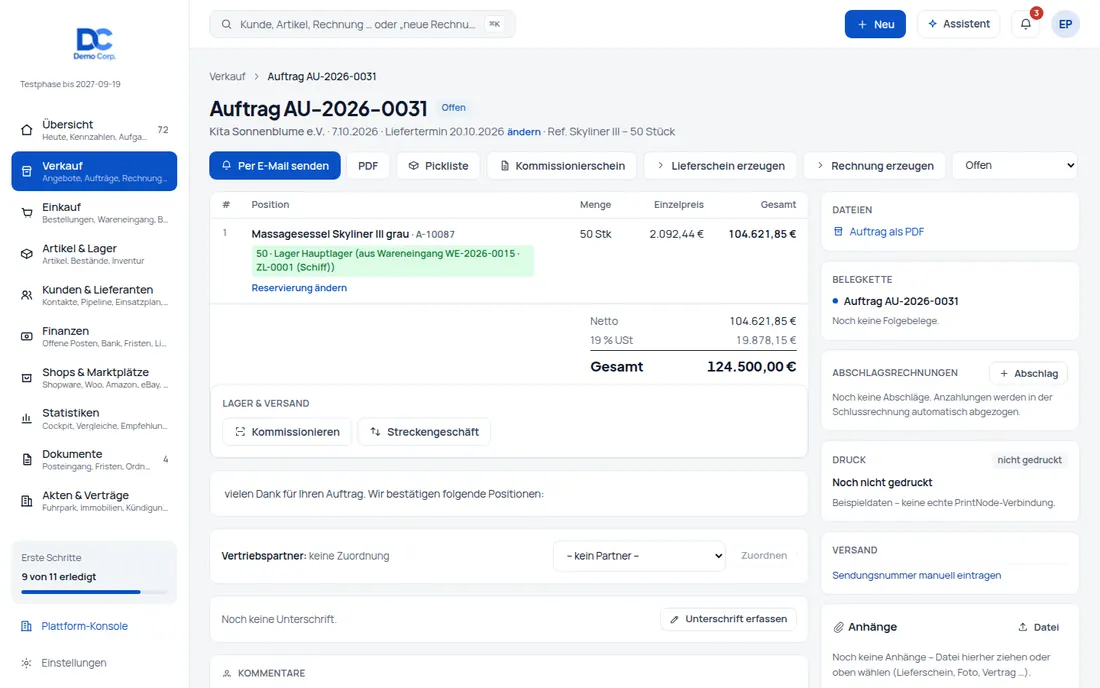Open Einstellungen
1100x688 pixels.
[x=74, y=663]
